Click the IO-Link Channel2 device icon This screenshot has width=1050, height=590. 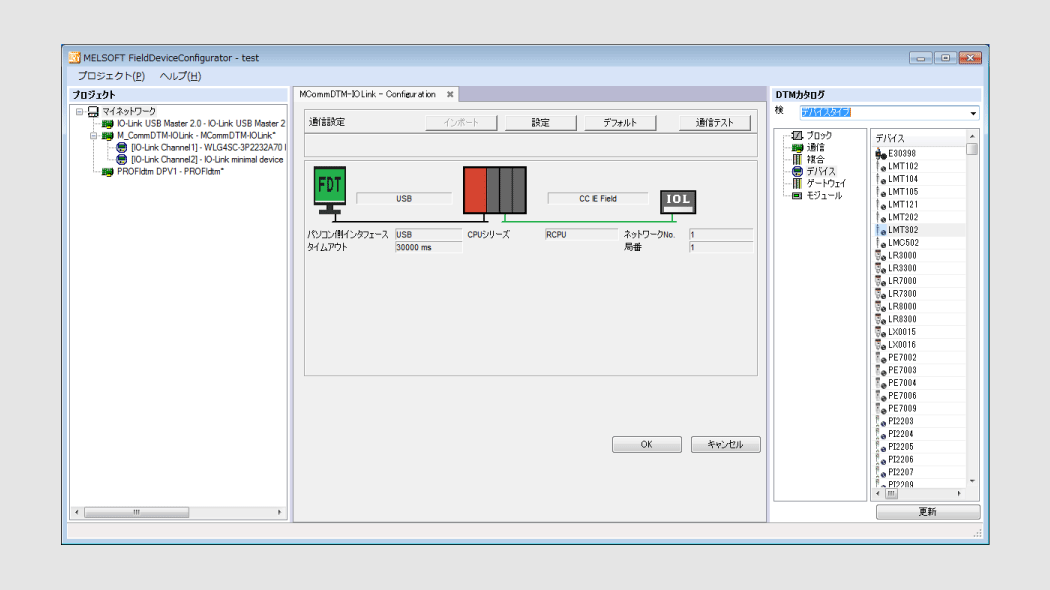(x=122, y=160)
